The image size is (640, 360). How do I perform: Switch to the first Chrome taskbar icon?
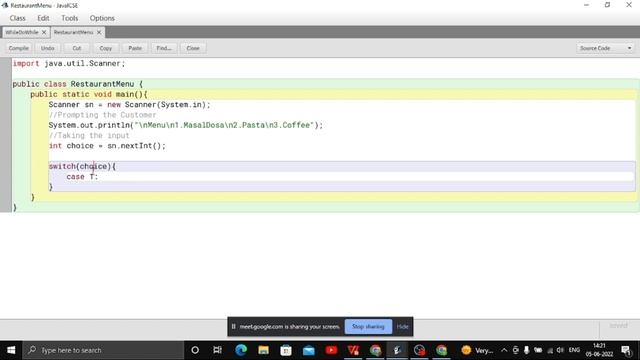pyautogui.click(x=376, y=350)
